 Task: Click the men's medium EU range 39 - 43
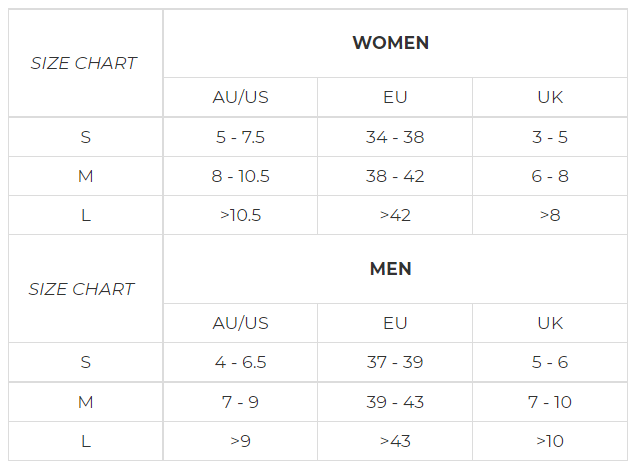coord(395,402)
